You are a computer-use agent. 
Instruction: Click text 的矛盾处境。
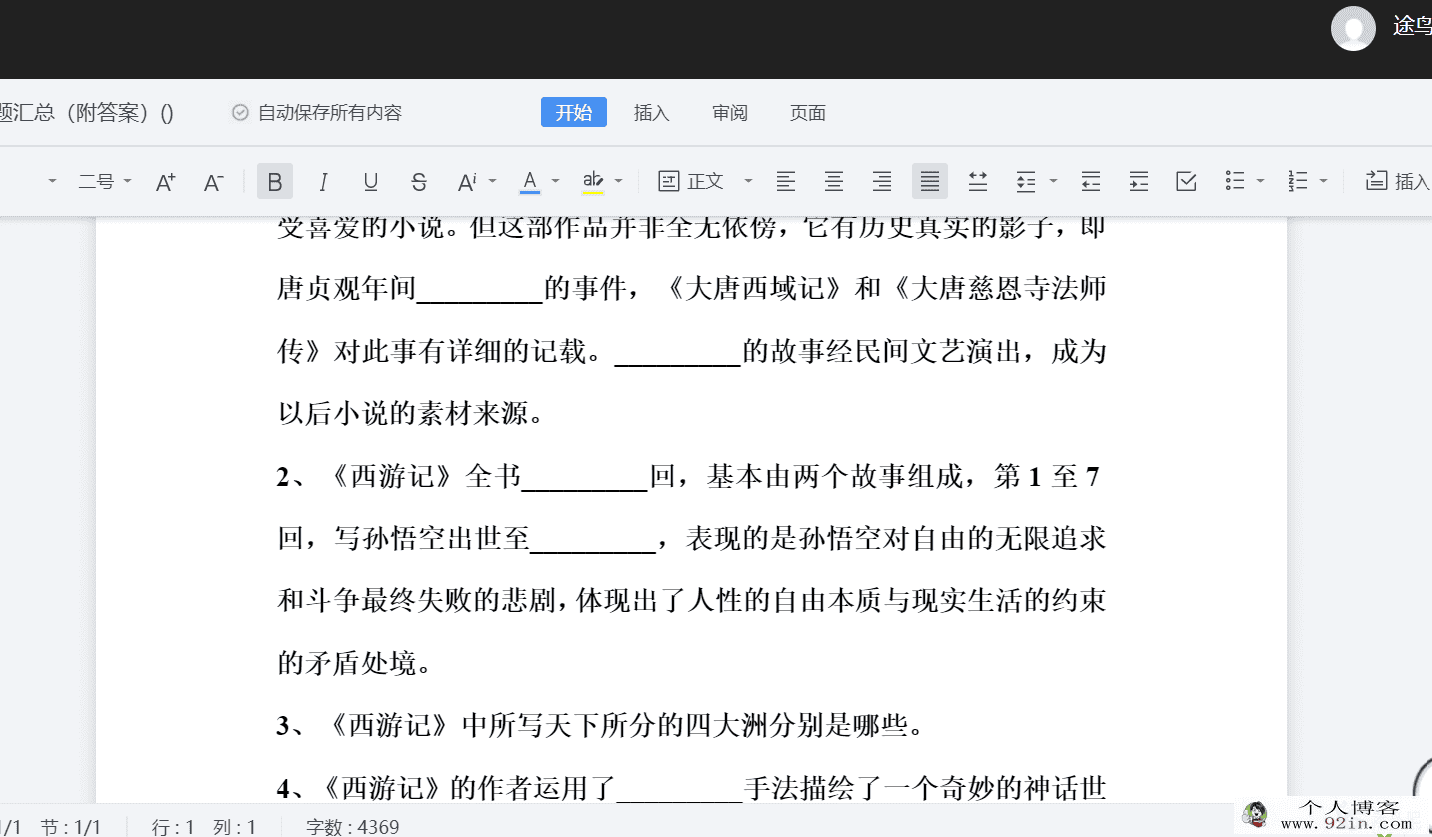[x=355, y=663]
